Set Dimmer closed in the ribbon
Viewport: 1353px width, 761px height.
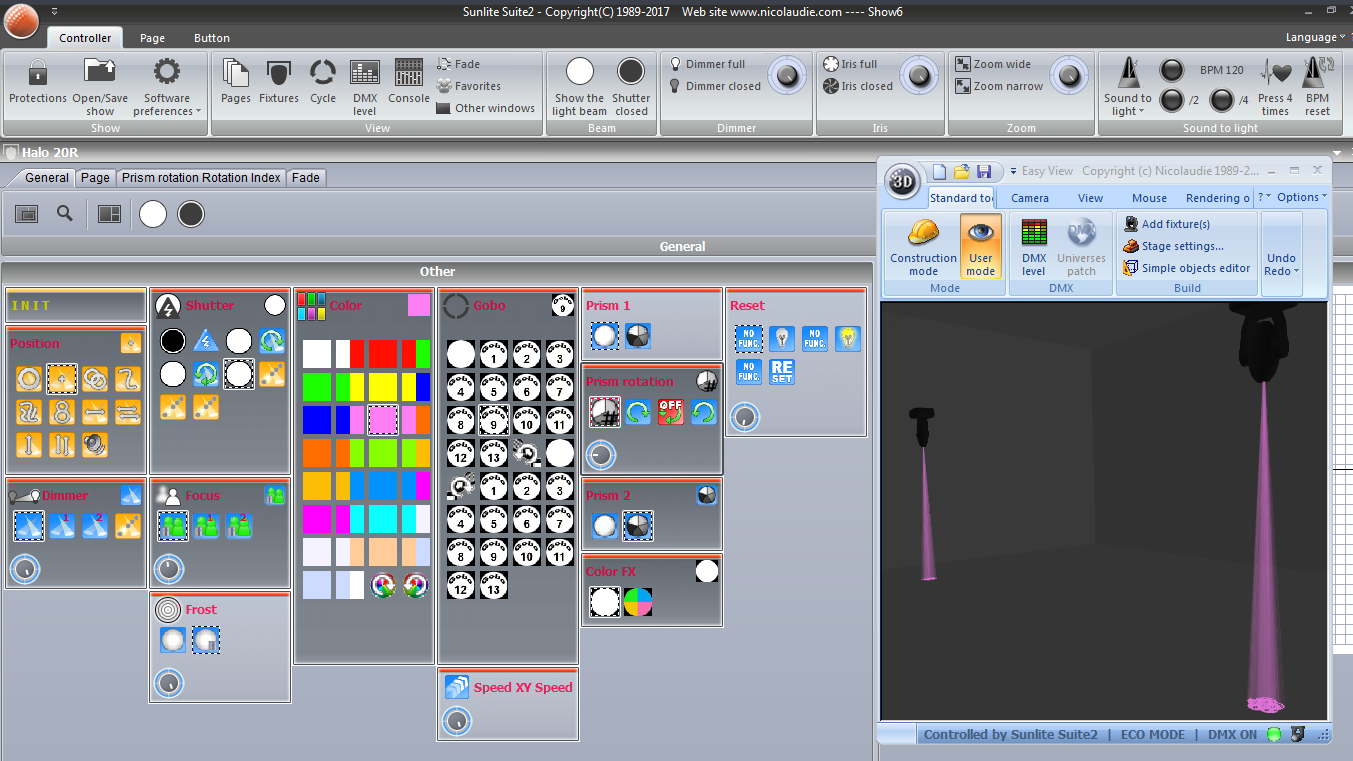[715, 86]
